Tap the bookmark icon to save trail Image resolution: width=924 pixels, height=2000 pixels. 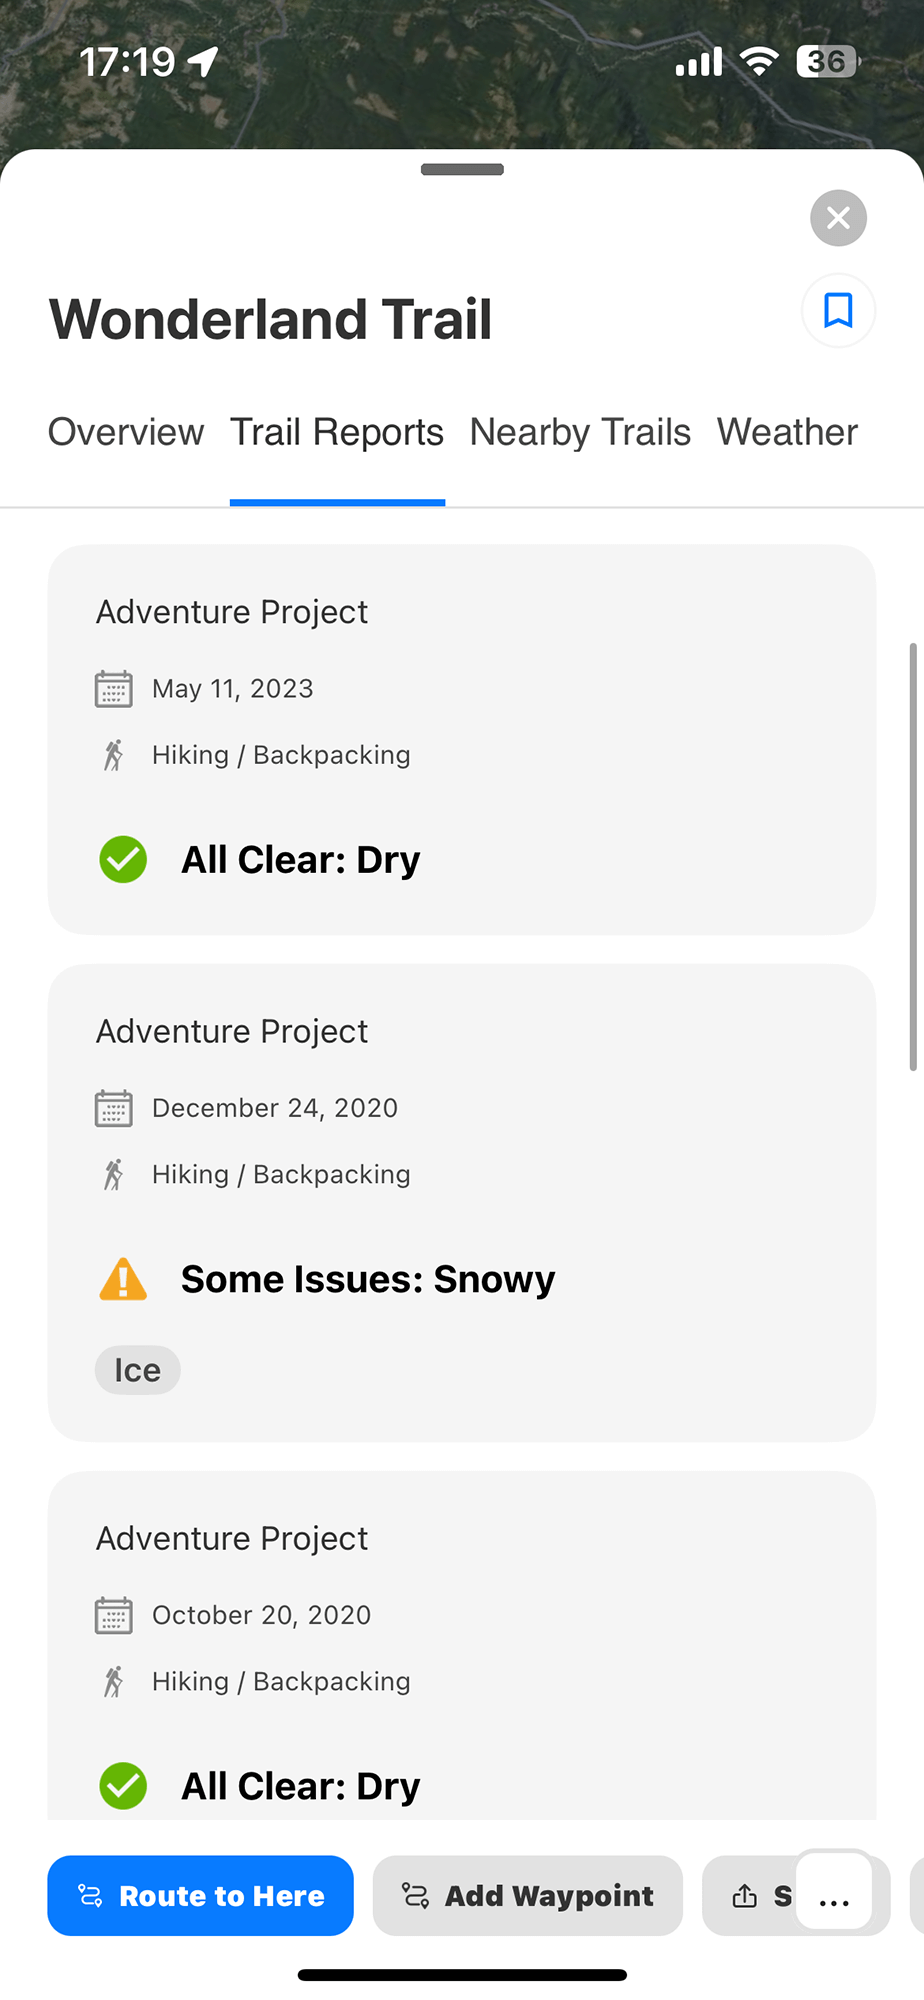click(x=838, y=311)
